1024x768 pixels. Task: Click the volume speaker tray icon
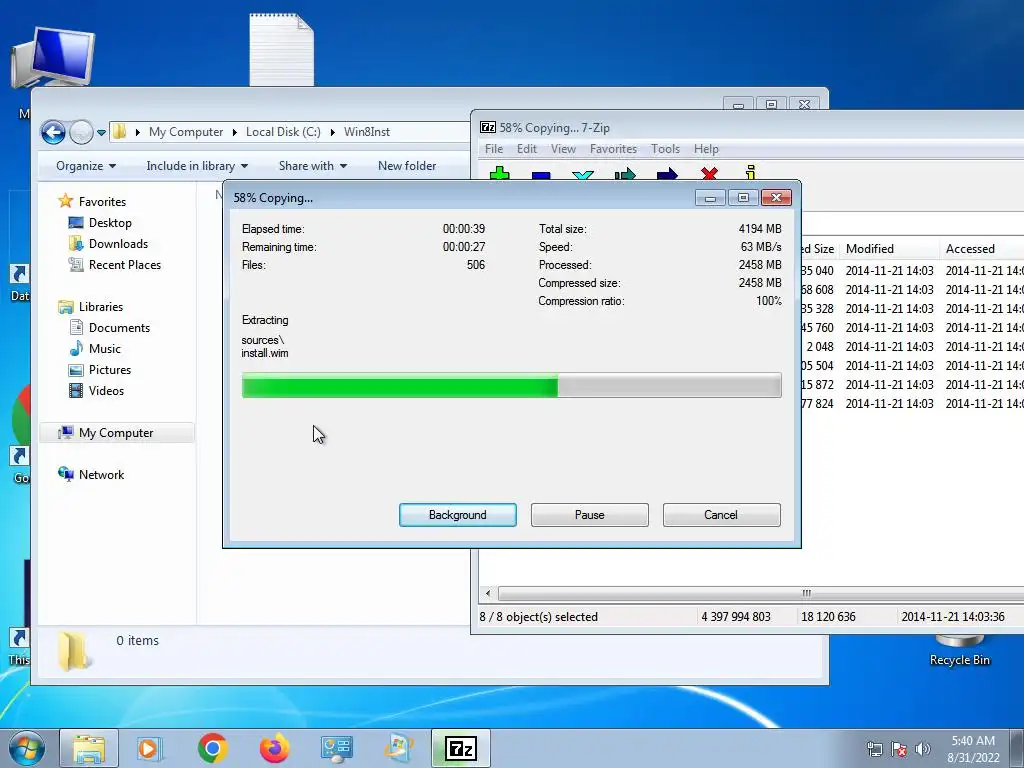[922, 749]
